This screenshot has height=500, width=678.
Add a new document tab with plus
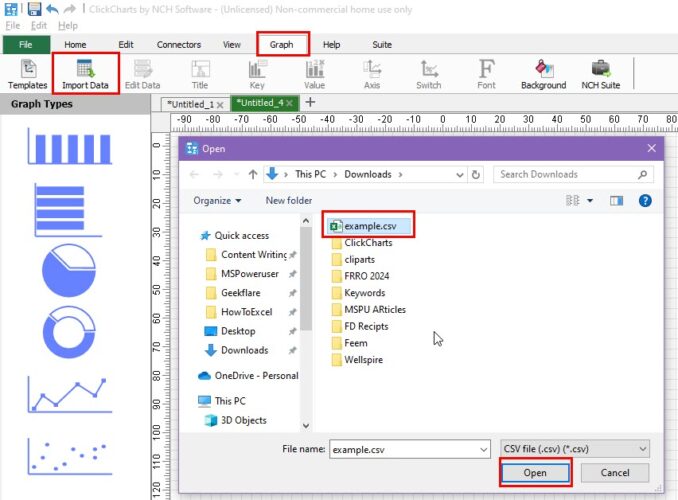click(310, 103)
